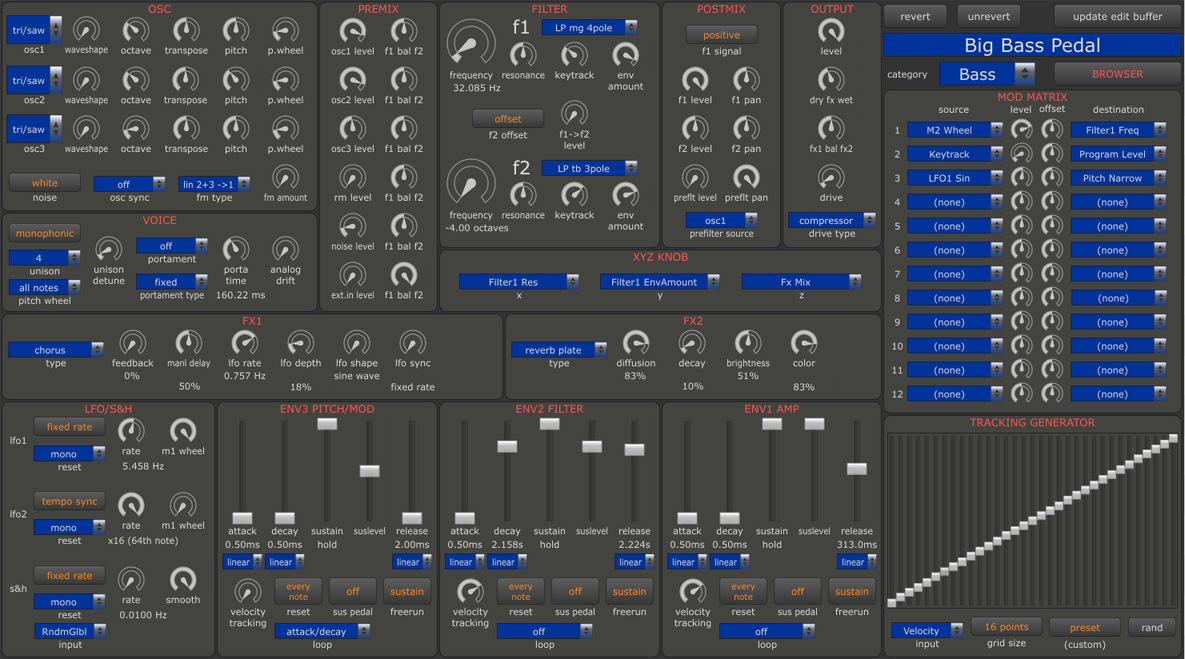
Task: Click the osc1 level knob in Premix
Action: (x=352, y=31)
